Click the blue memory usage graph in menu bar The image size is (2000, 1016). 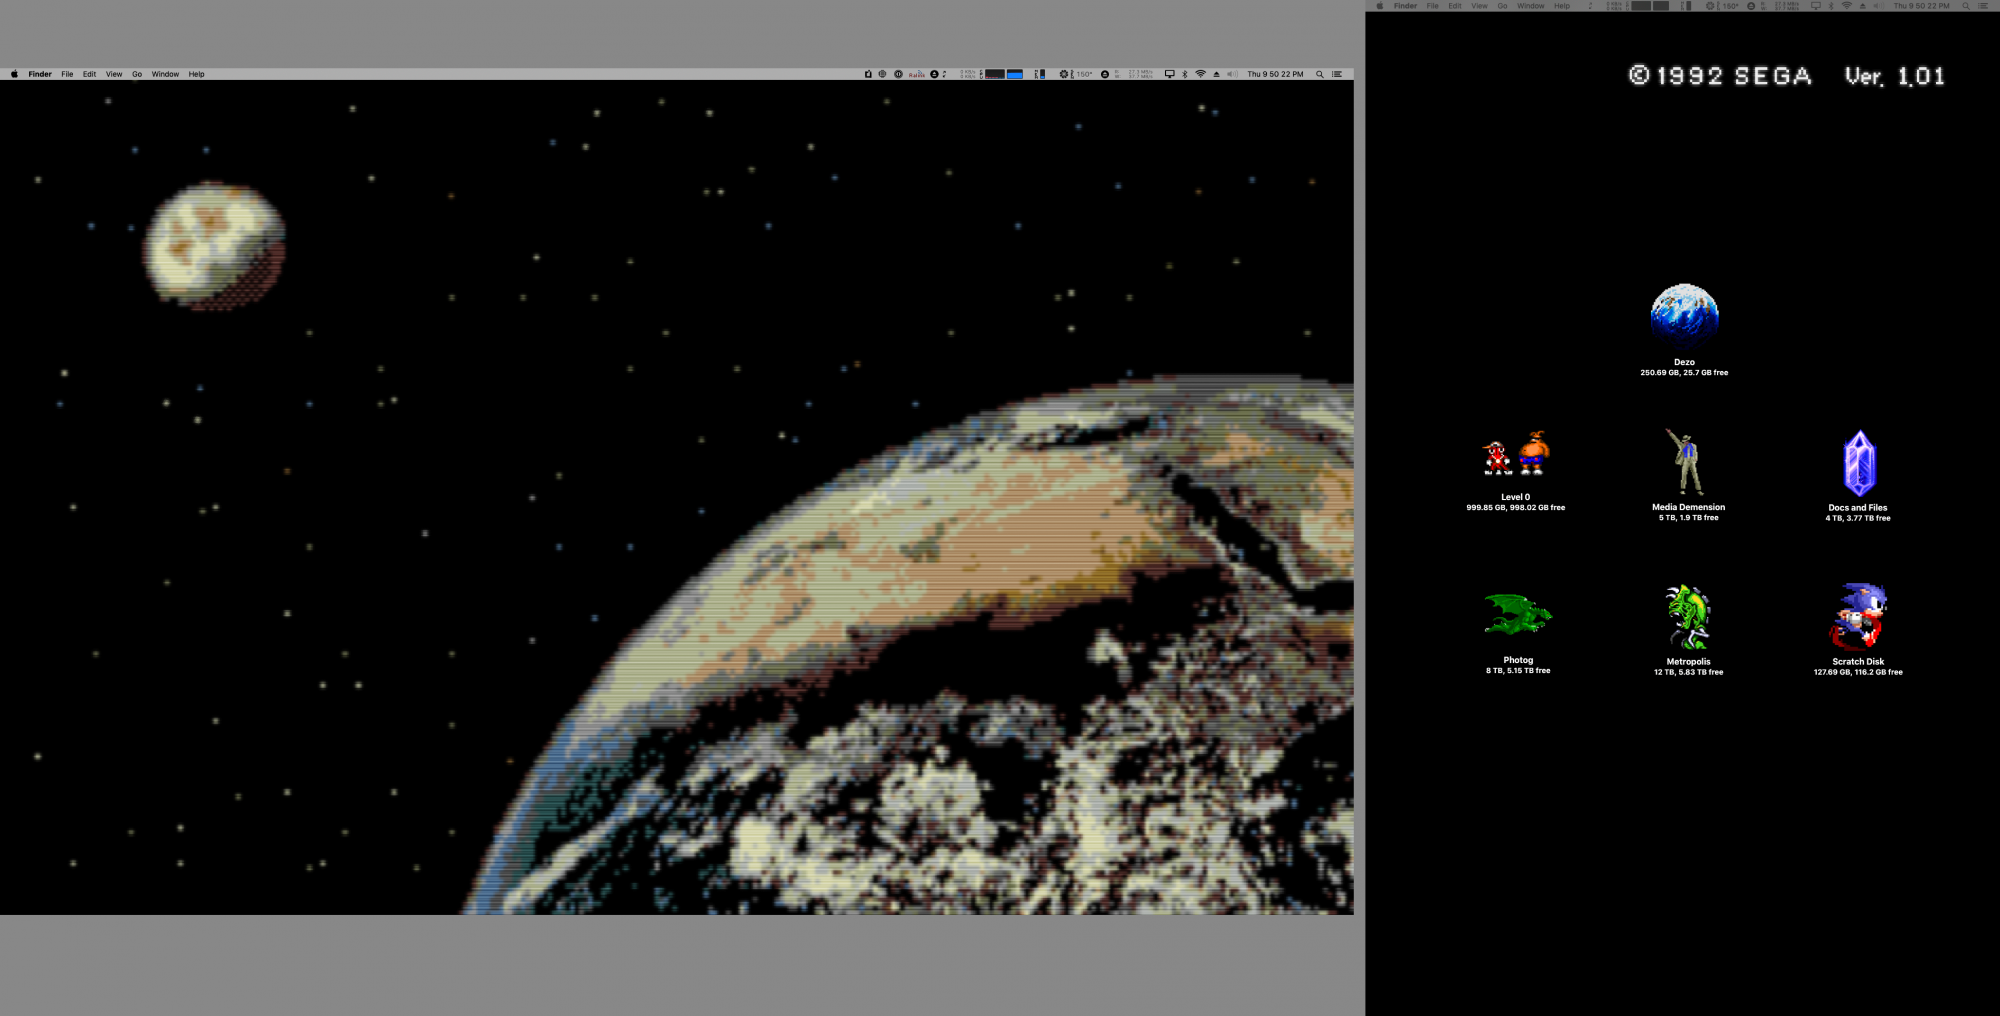pos(1015,74)
